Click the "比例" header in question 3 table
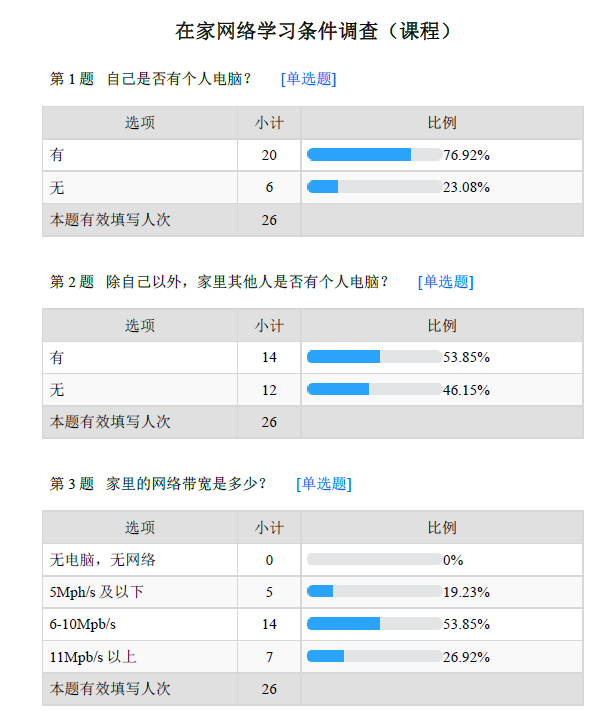The image size is (611, 723). pyautogui.click(x=441, y=527)
